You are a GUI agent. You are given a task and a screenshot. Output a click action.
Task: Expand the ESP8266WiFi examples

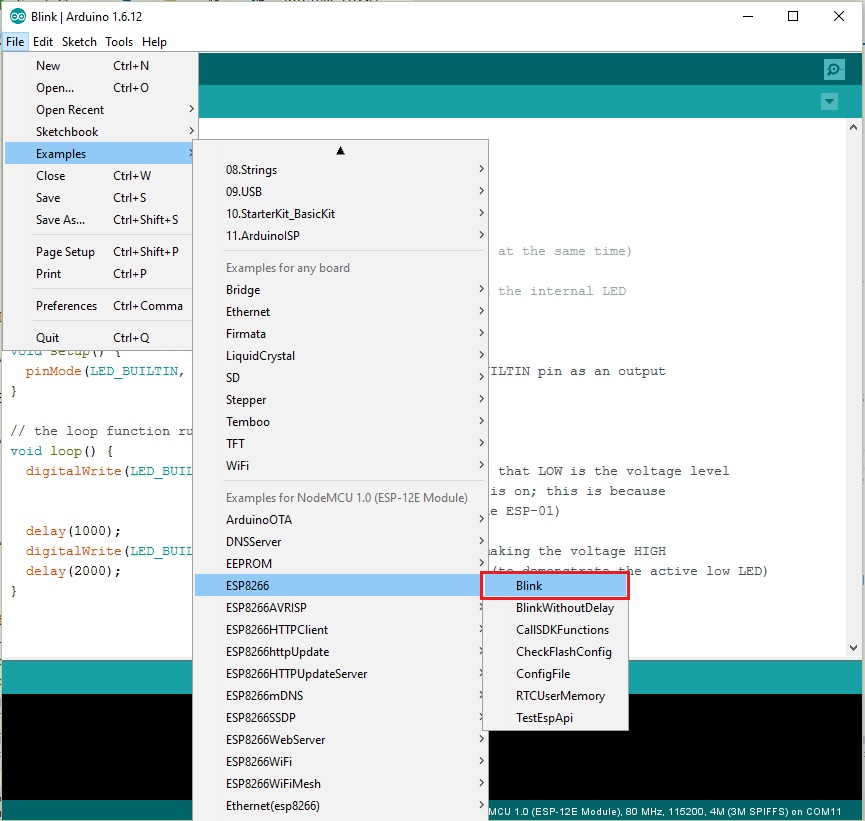[x=341, y=762]
